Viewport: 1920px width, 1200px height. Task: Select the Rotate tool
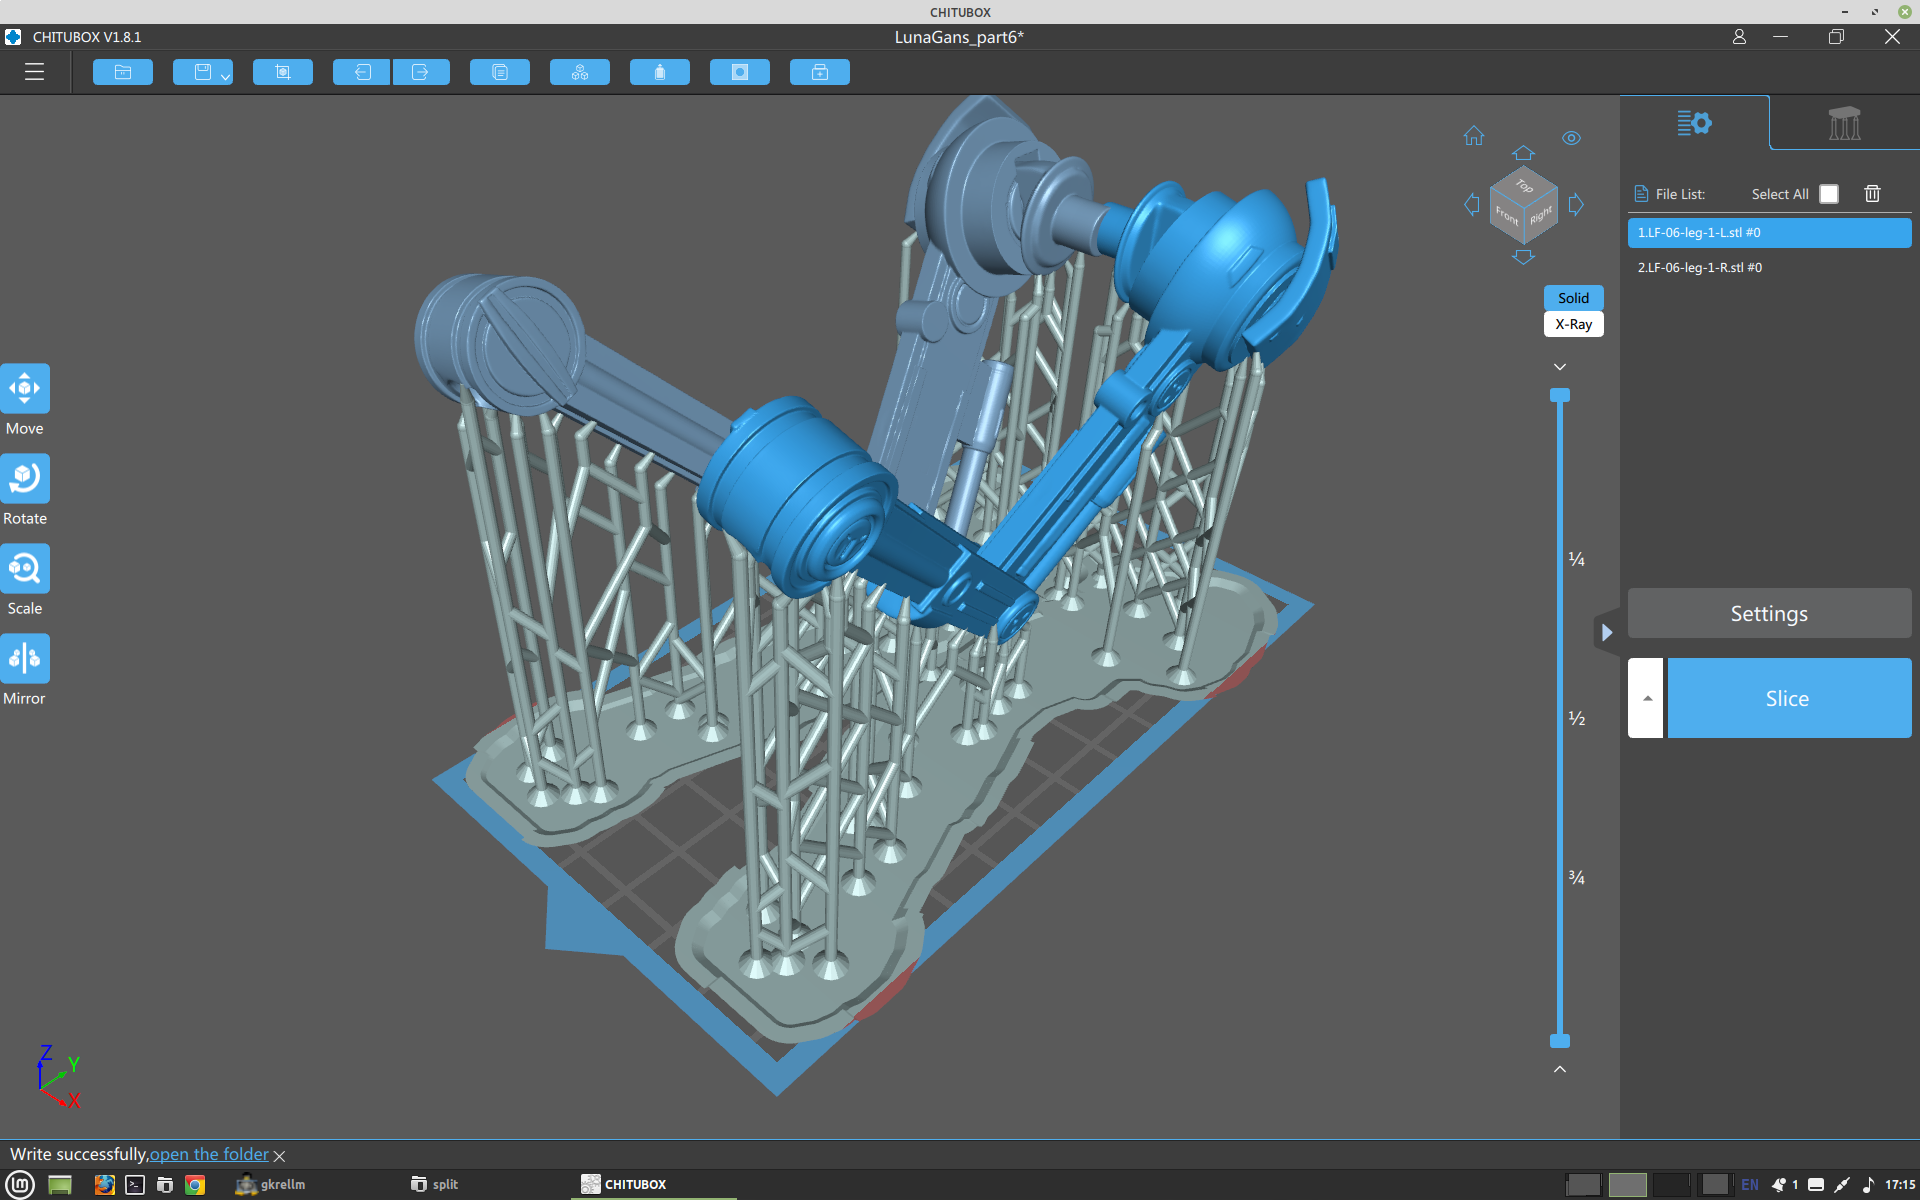[25, 479]
